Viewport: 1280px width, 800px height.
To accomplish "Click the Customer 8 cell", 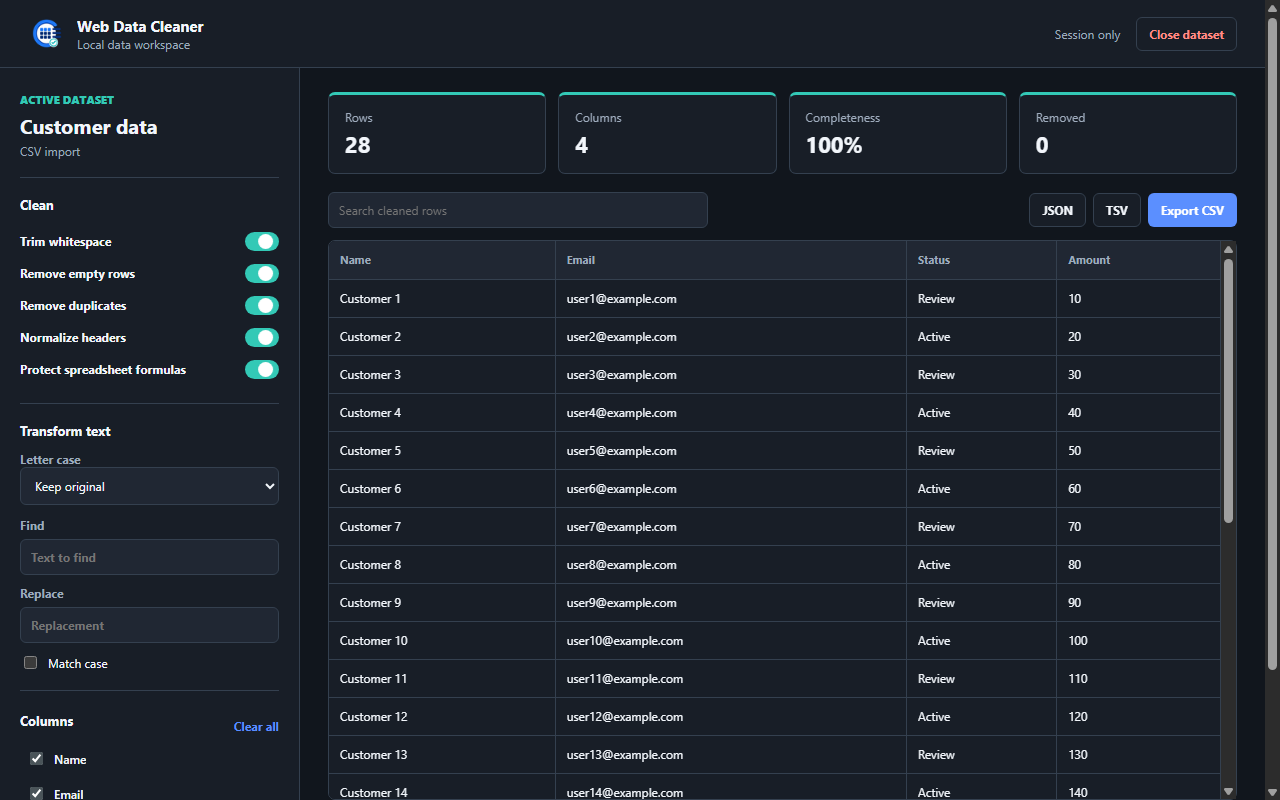I will tap(442, 565).
